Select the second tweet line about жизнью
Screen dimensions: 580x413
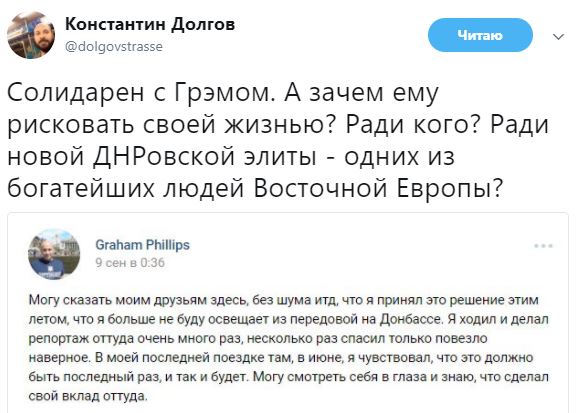click(278, 125)
